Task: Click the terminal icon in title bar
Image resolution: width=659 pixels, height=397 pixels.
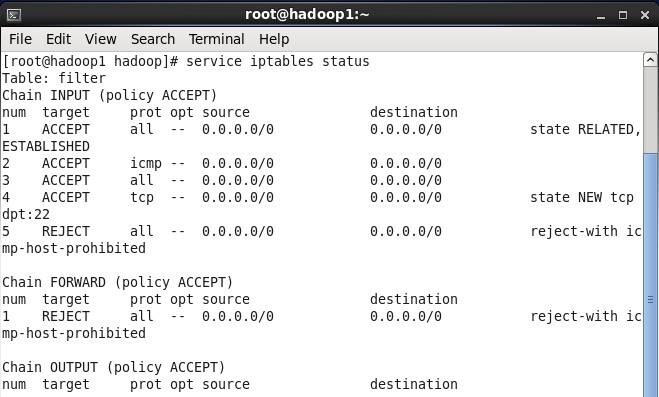Action: pyautogui.click(x=14, y=15)
